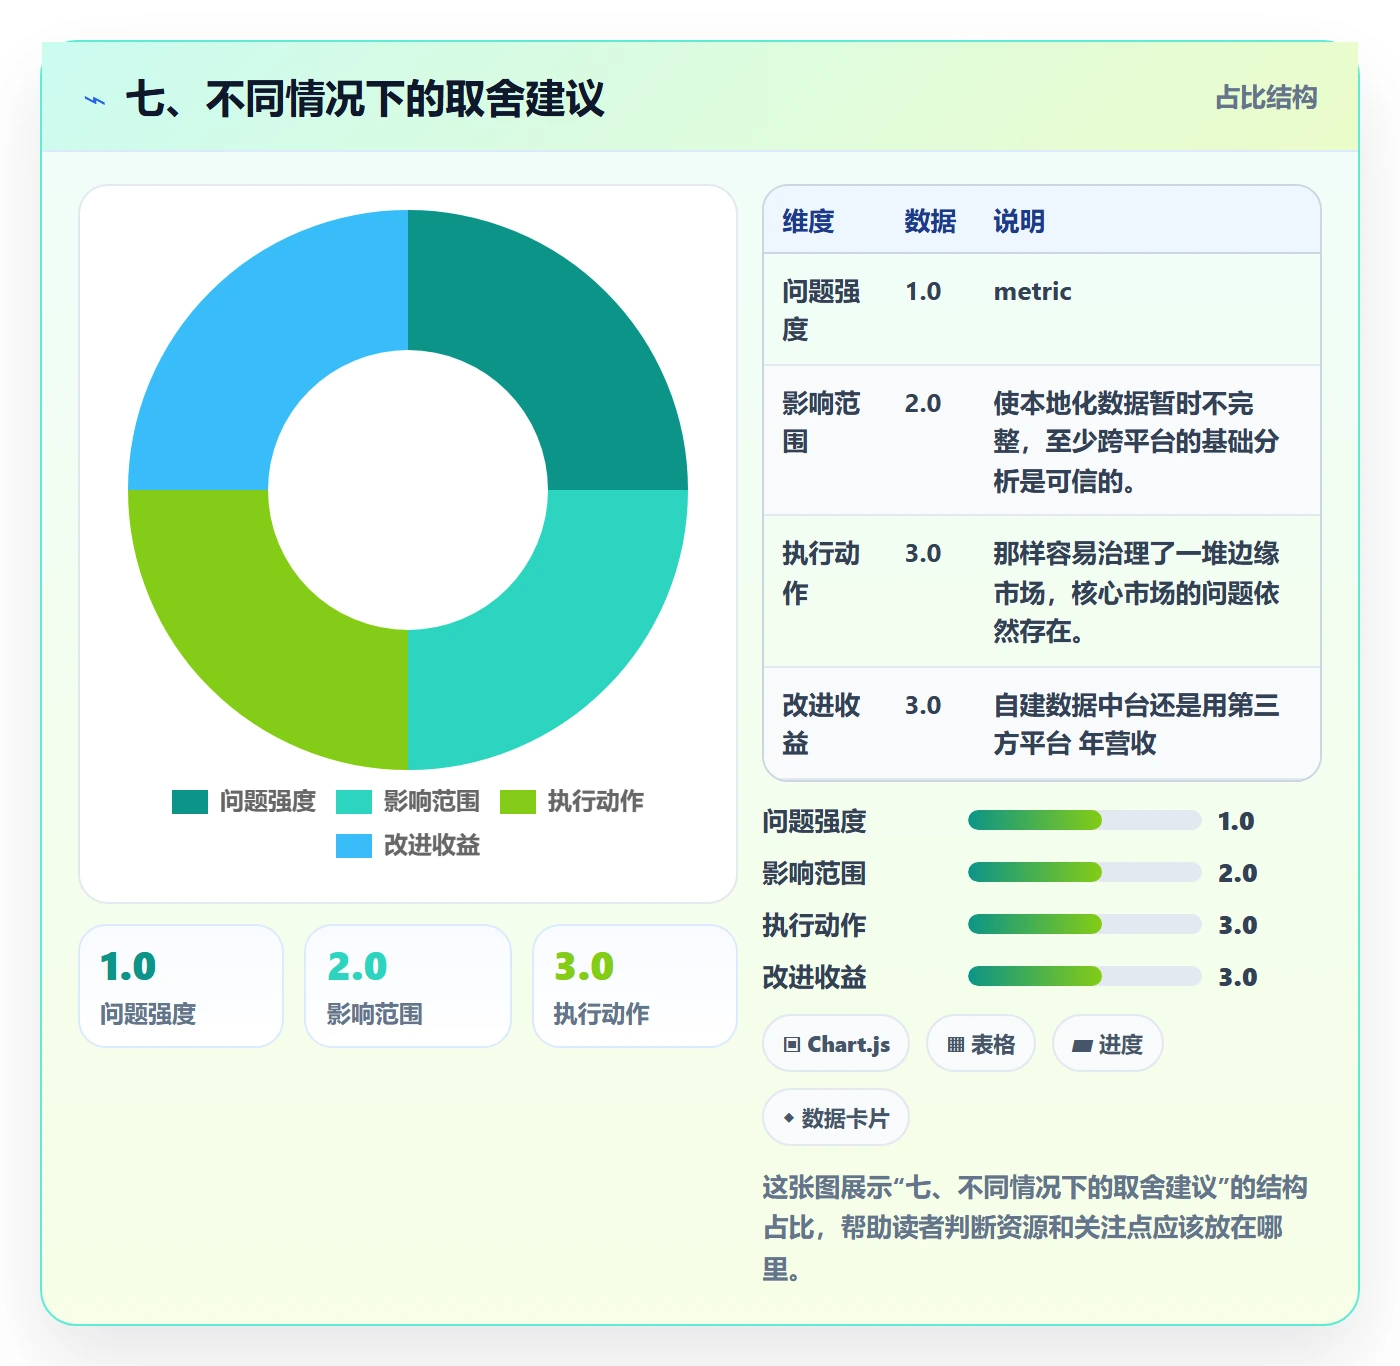This screenshot has width=1400, height=1366.
Task: Click the dark teal donut segment
Action: (x=555, y=342)
